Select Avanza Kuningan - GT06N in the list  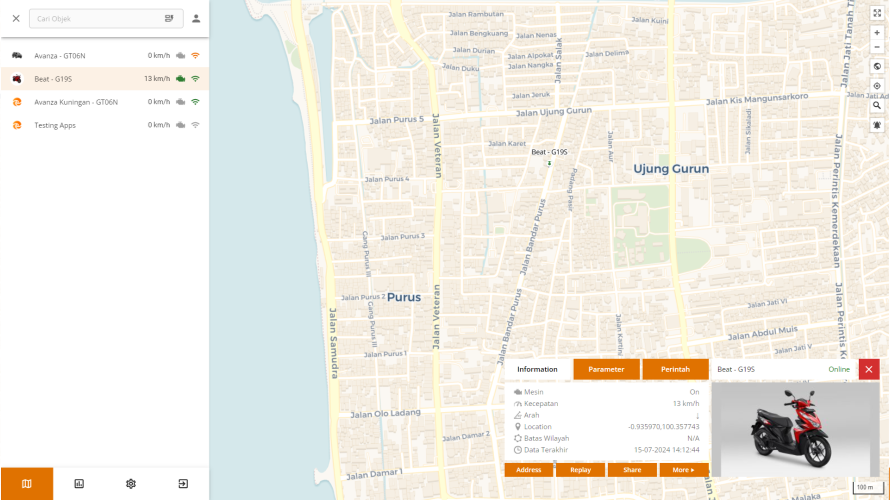click(x=76, y=102)
